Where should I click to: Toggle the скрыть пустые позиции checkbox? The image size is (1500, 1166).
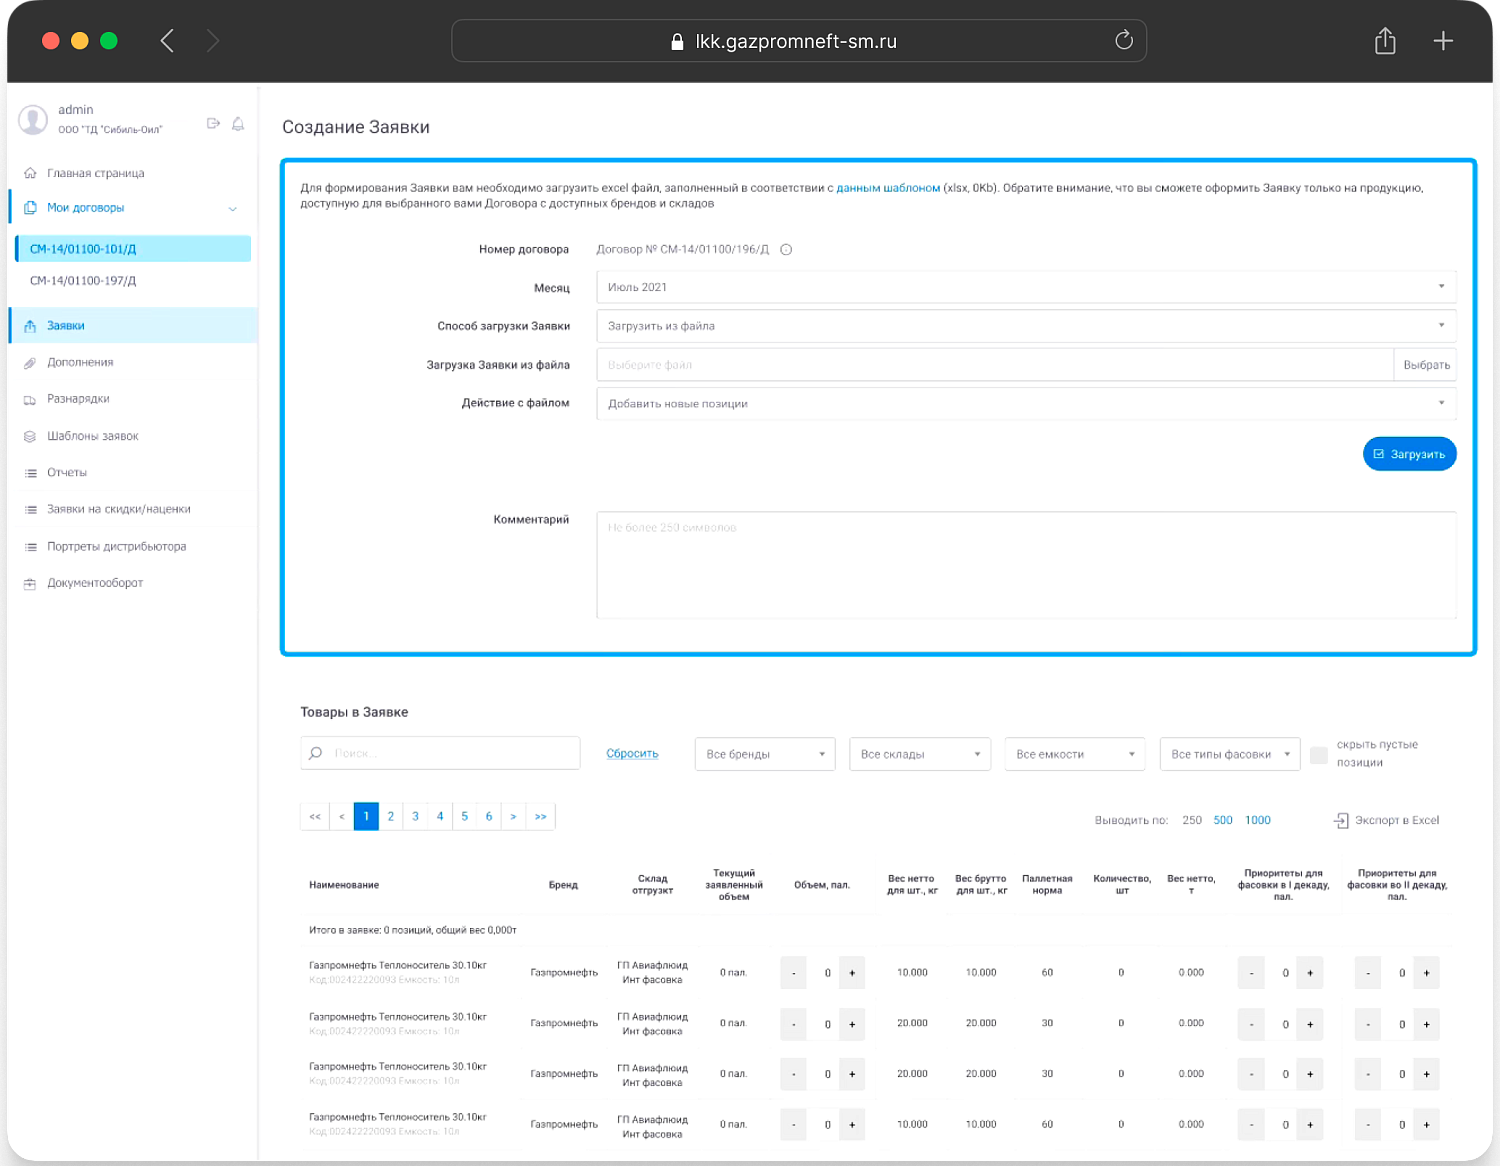[x=1319, y=755]
